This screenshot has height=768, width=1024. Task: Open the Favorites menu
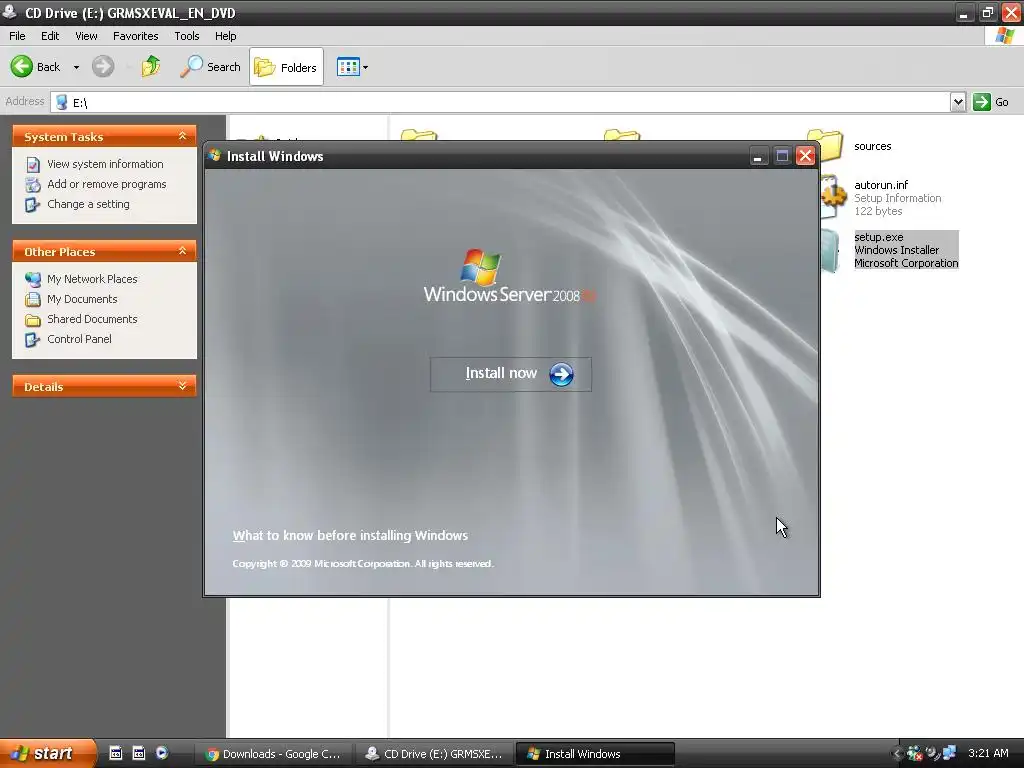[x=135, y=36]
